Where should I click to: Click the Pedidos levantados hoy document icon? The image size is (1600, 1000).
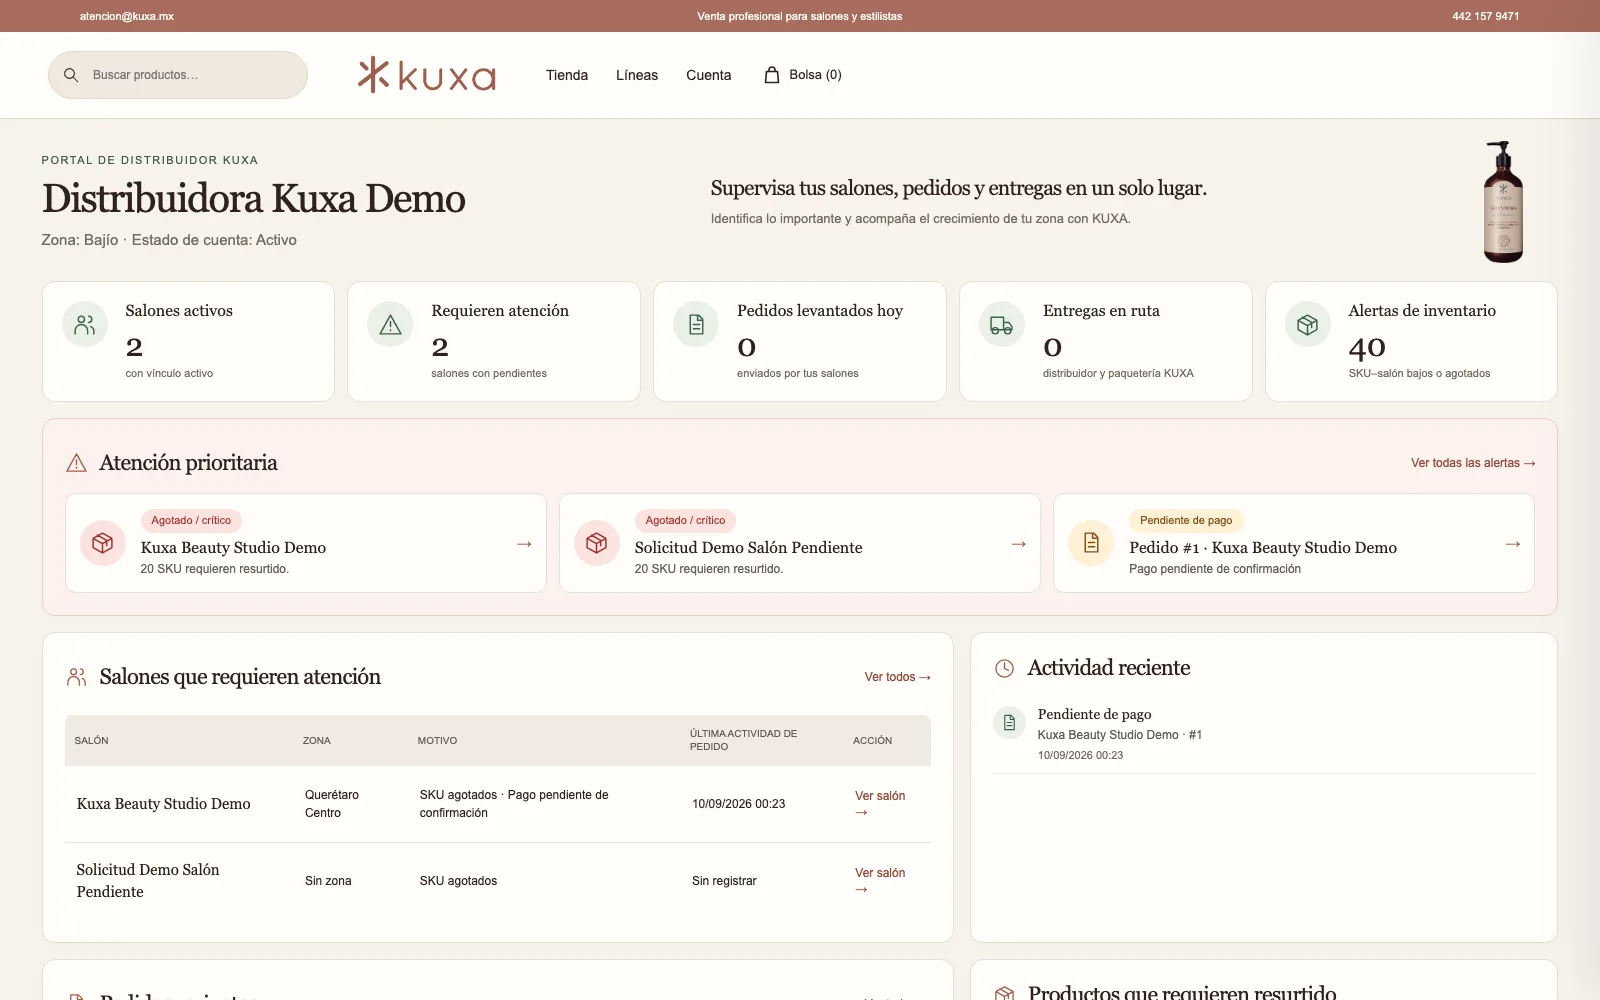[x=696, y=325]
